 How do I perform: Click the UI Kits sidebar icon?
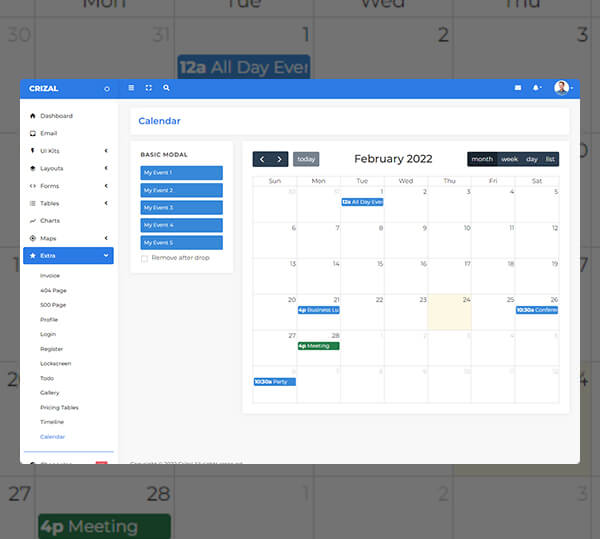33,151
